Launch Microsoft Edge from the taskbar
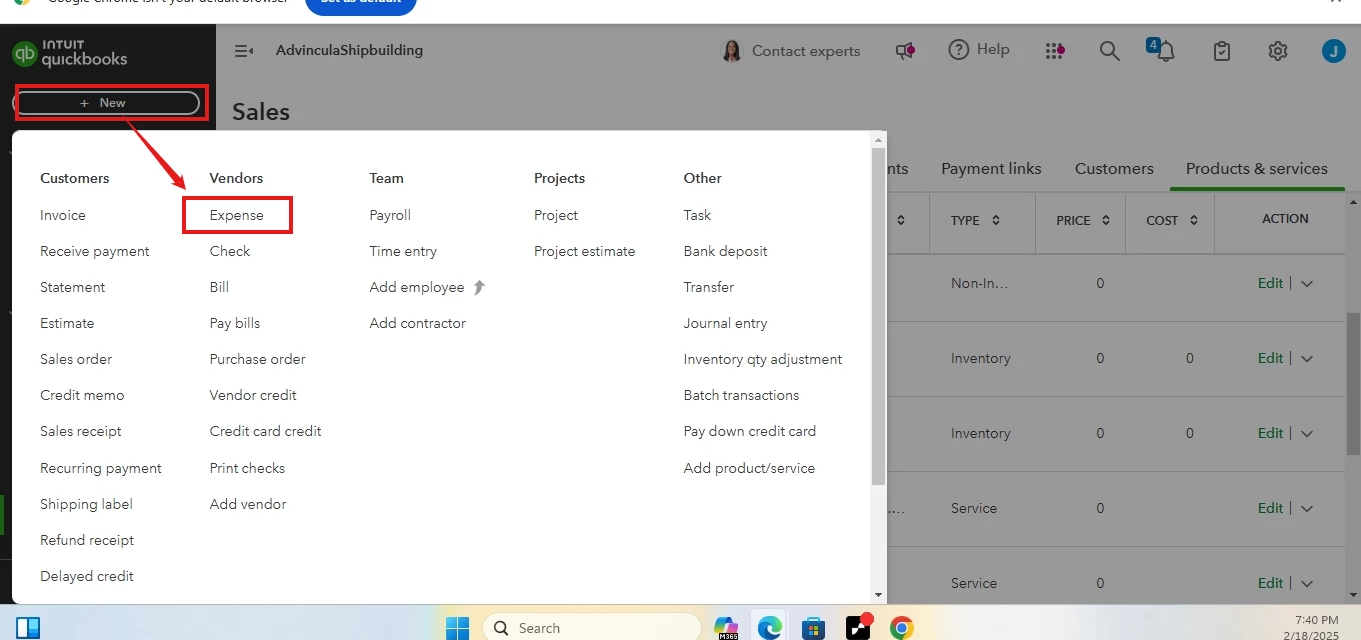 tap(769, 627)
